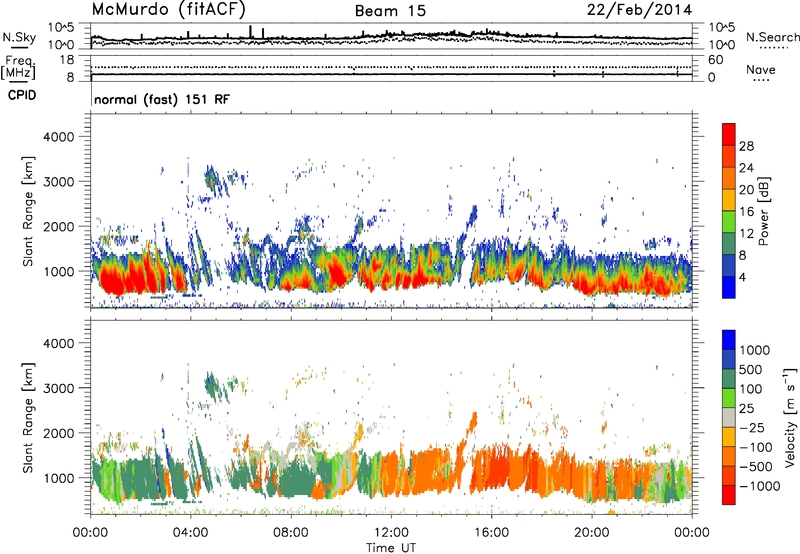Click the '08:00' time axis tick label
The height and width of the screenshot is (554, 800).
pos(291,533)
